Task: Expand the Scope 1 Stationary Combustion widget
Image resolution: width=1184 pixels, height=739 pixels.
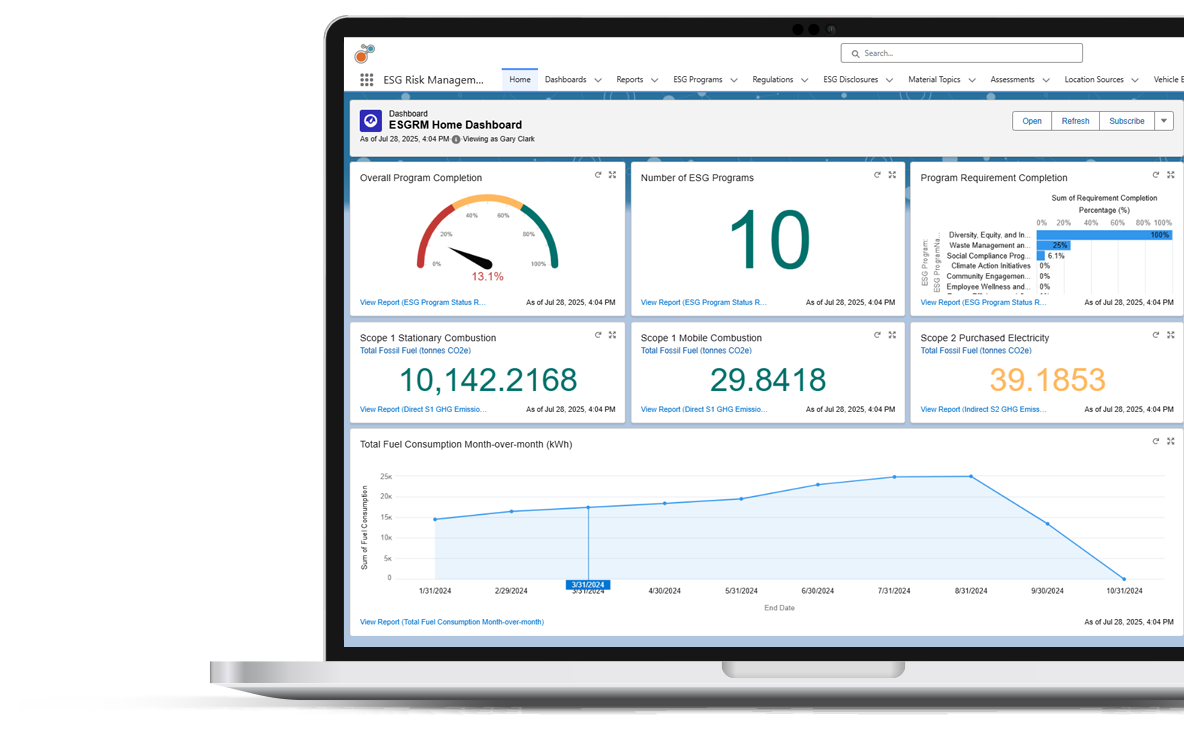Action: 612,335
